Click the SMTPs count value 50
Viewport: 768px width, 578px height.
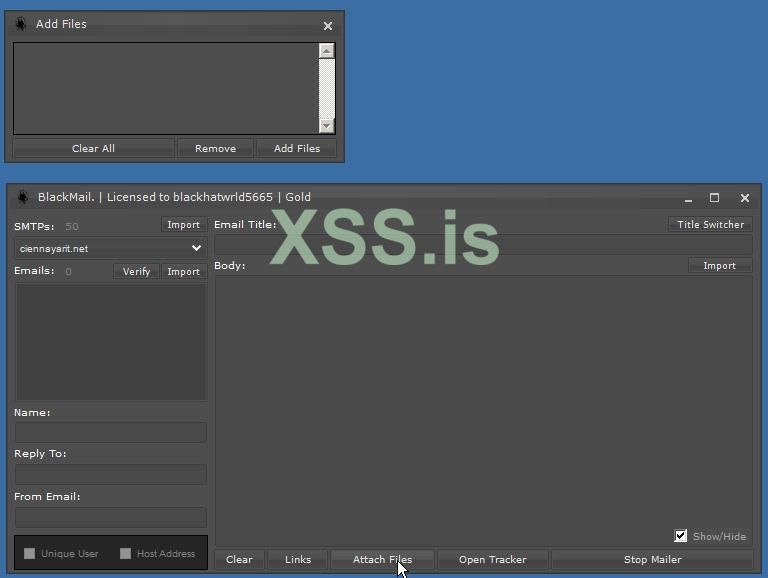click(72, 226)
